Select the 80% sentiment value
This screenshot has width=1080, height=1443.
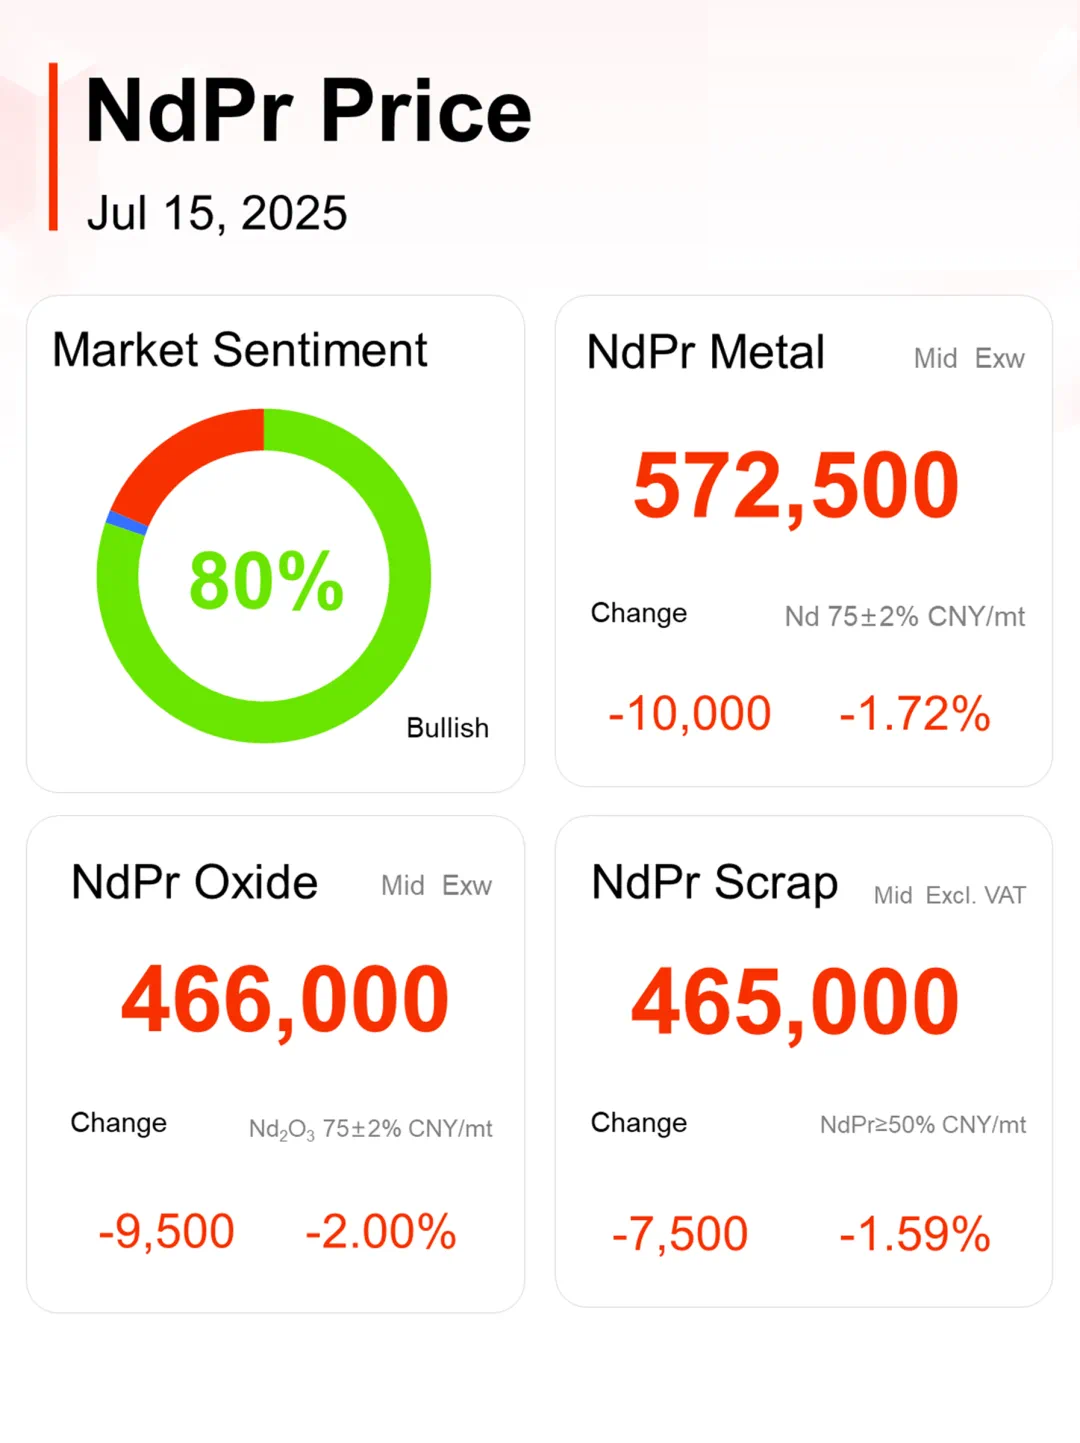[x=266, y=580]
